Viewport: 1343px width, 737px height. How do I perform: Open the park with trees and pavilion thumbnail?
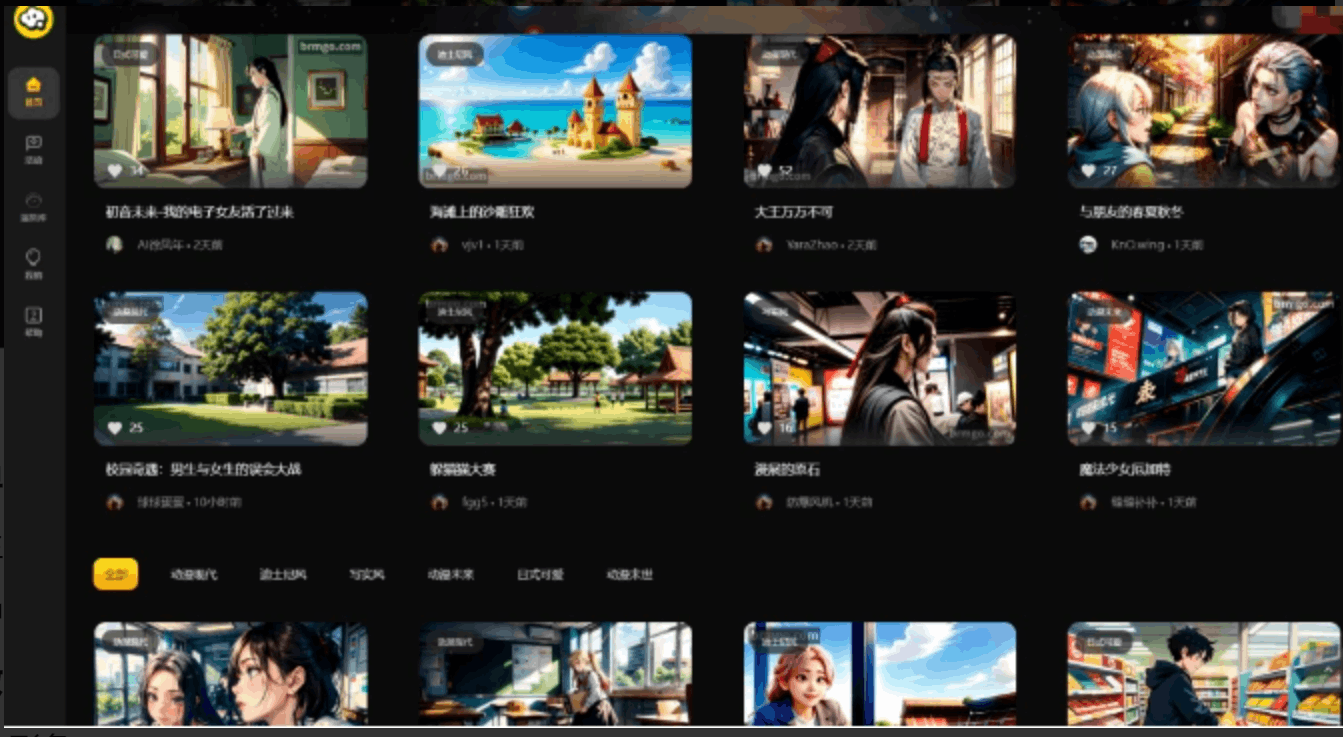pyautogui.click(x=555, y=368)
